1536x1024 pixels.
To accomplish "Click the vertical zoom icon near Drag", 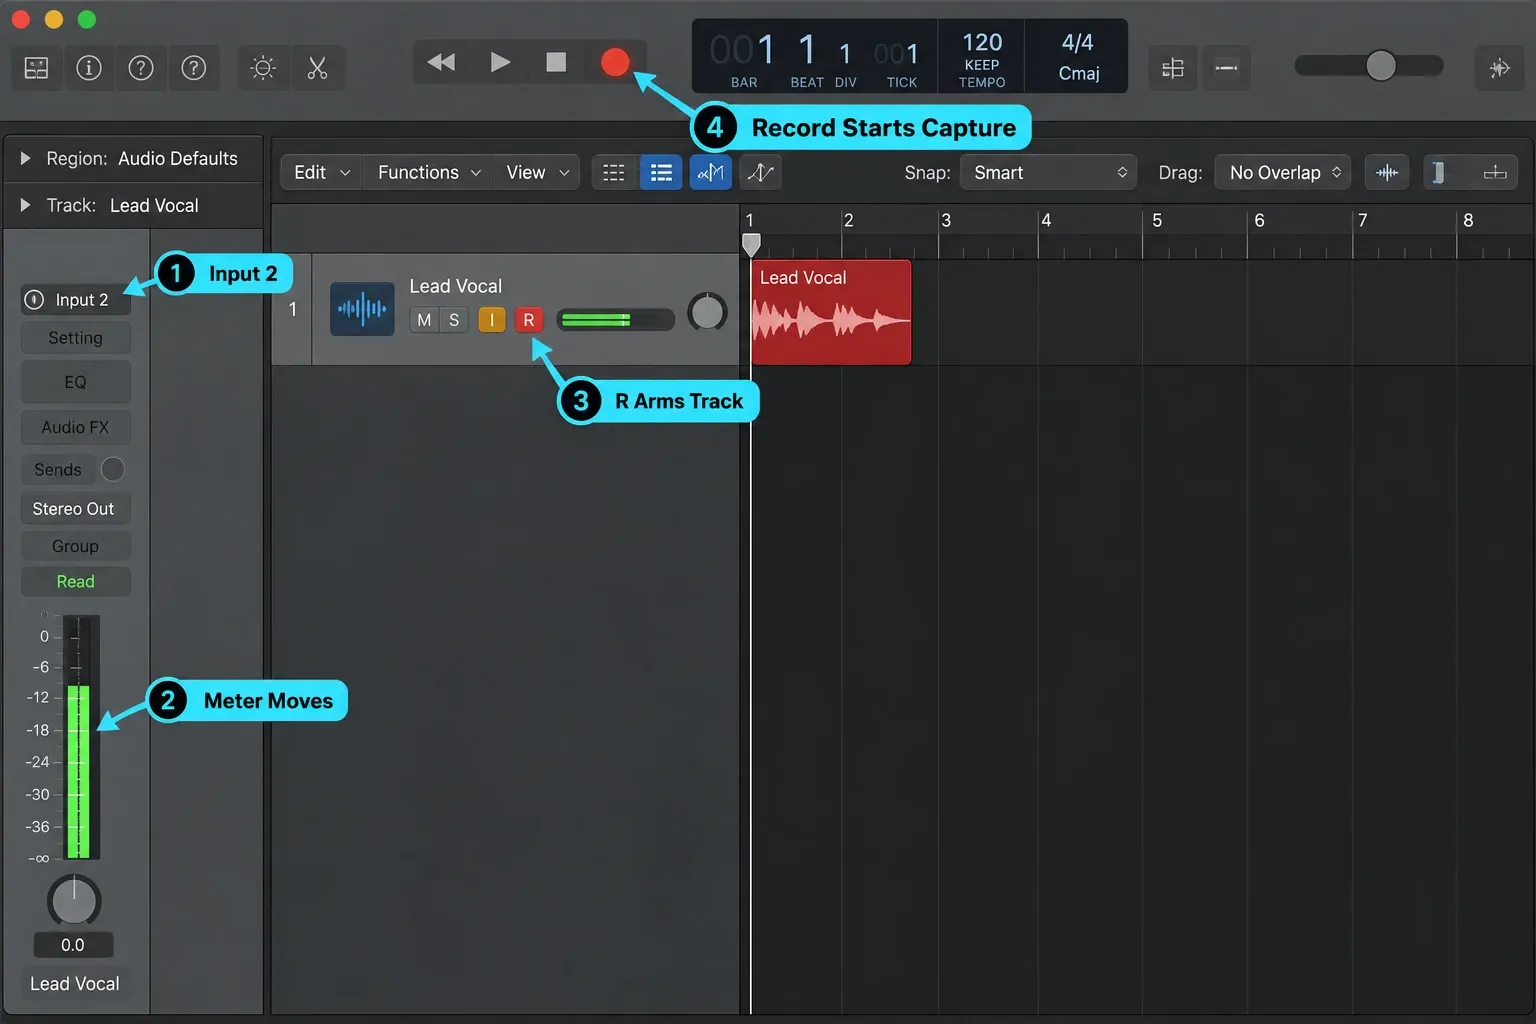I will click(1439, 173).
